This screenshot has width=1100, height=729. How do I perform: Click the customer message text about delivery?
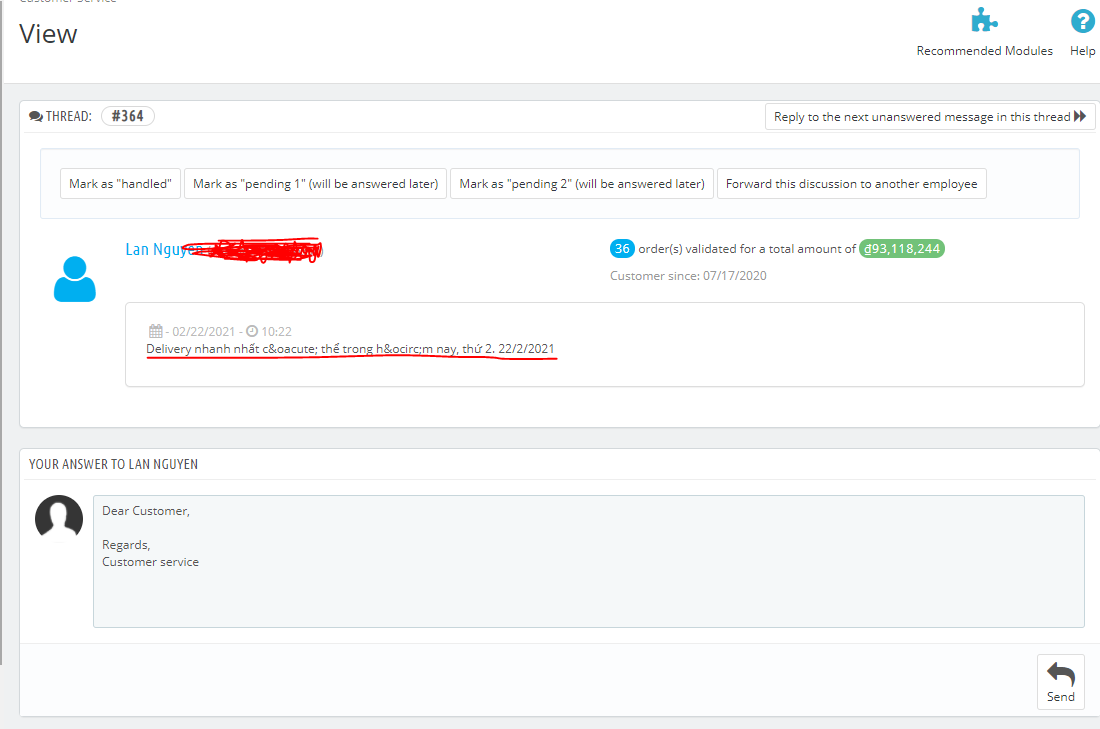[350, 349]
